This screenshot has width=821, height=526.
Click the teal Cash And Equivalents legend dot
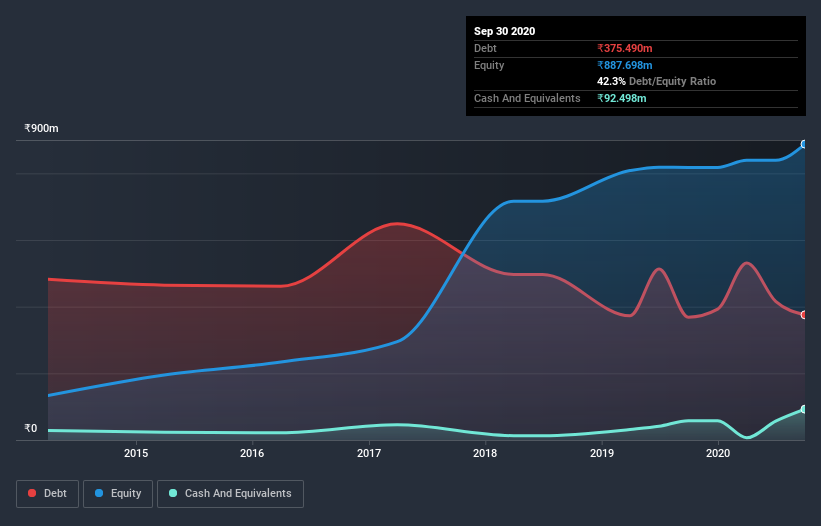(x=173, y=493)
